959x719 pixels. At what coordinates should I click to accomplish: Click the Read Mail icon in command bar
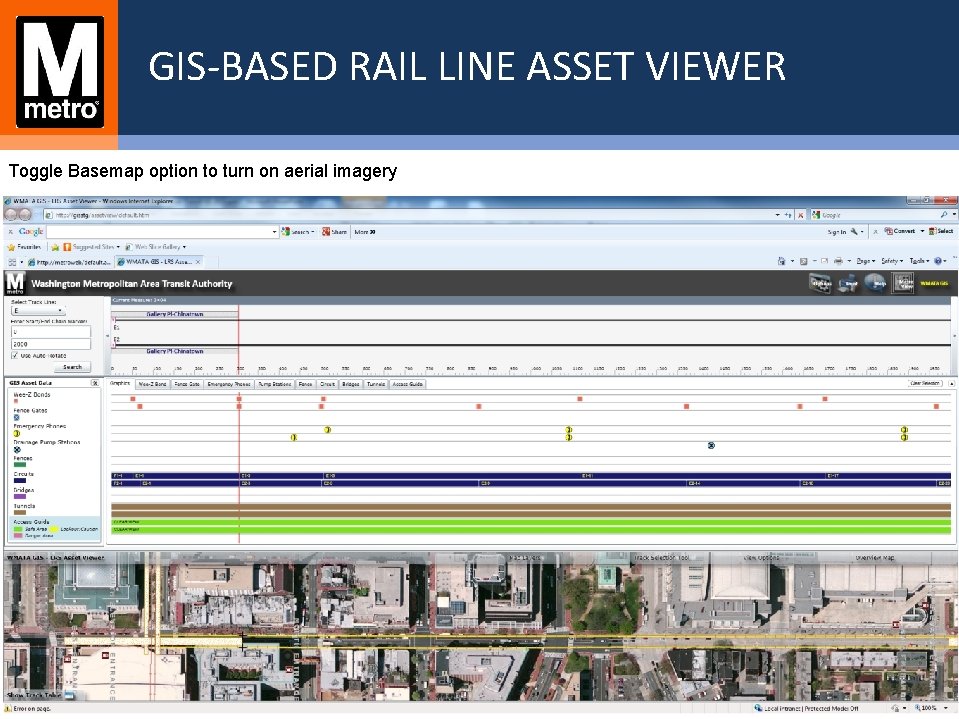[824, 261]
